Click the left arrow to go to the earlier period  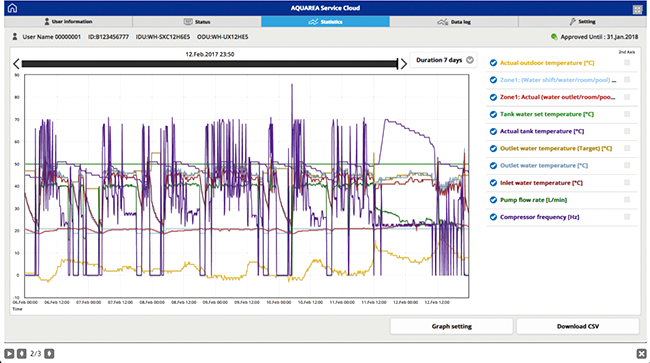click(x=16, y=64)
